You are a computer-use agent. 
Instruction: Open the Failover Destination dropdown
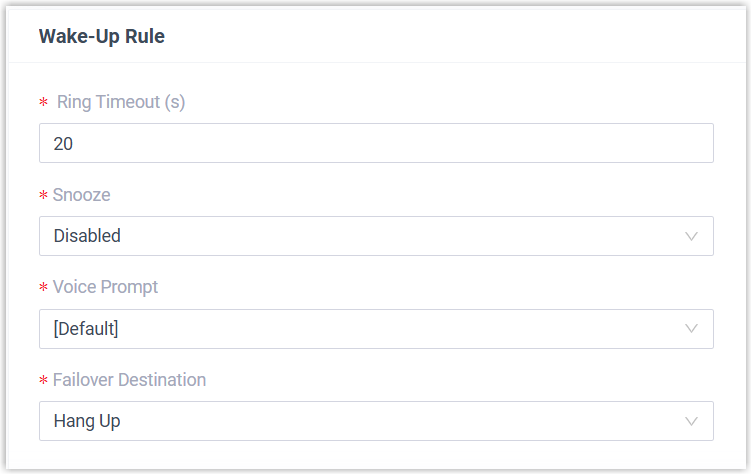(x=376, y=421)
